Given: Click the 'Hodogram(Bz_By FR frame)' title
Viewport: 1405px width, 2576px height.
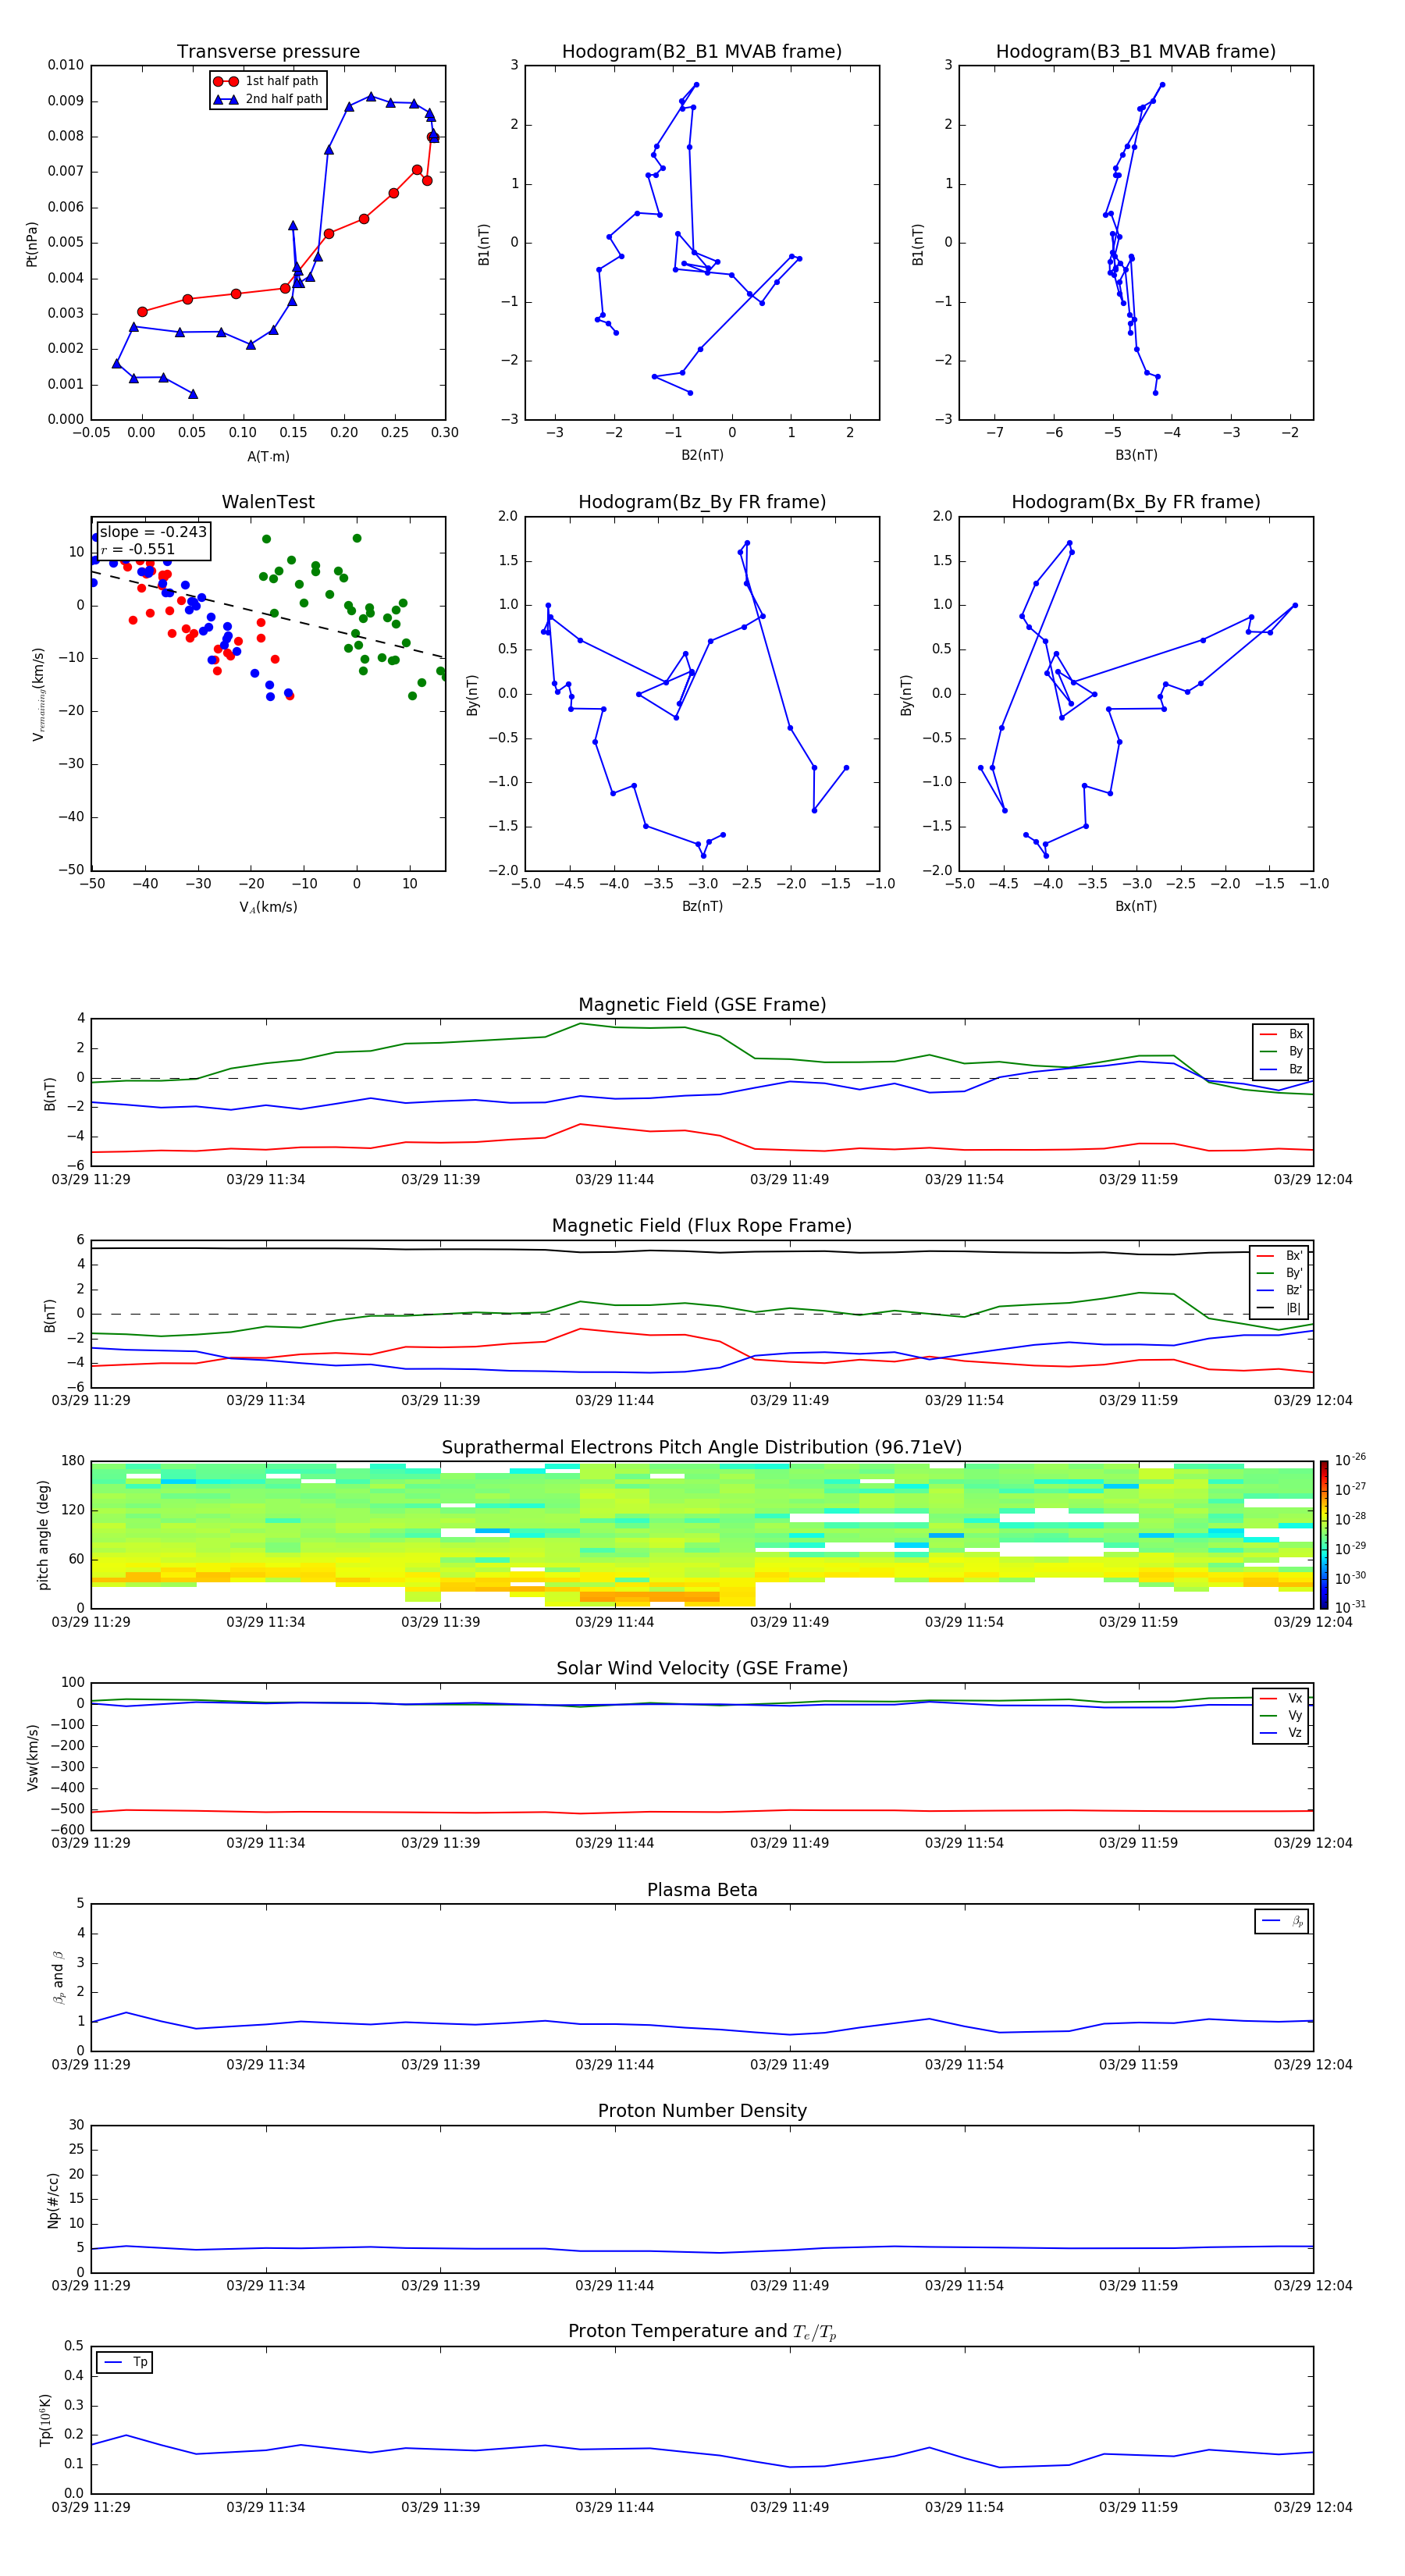Looking at the screenshot, I should pyautogui.click(x=702, y=502).
